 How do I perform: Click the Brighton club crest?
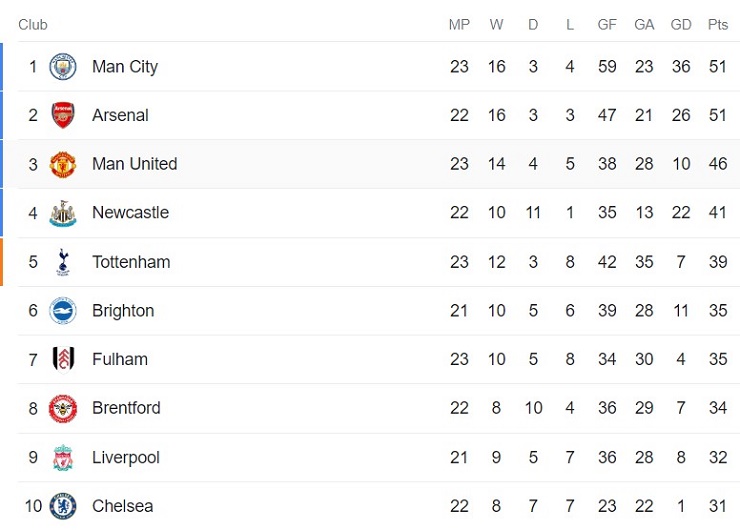[63, 311]
